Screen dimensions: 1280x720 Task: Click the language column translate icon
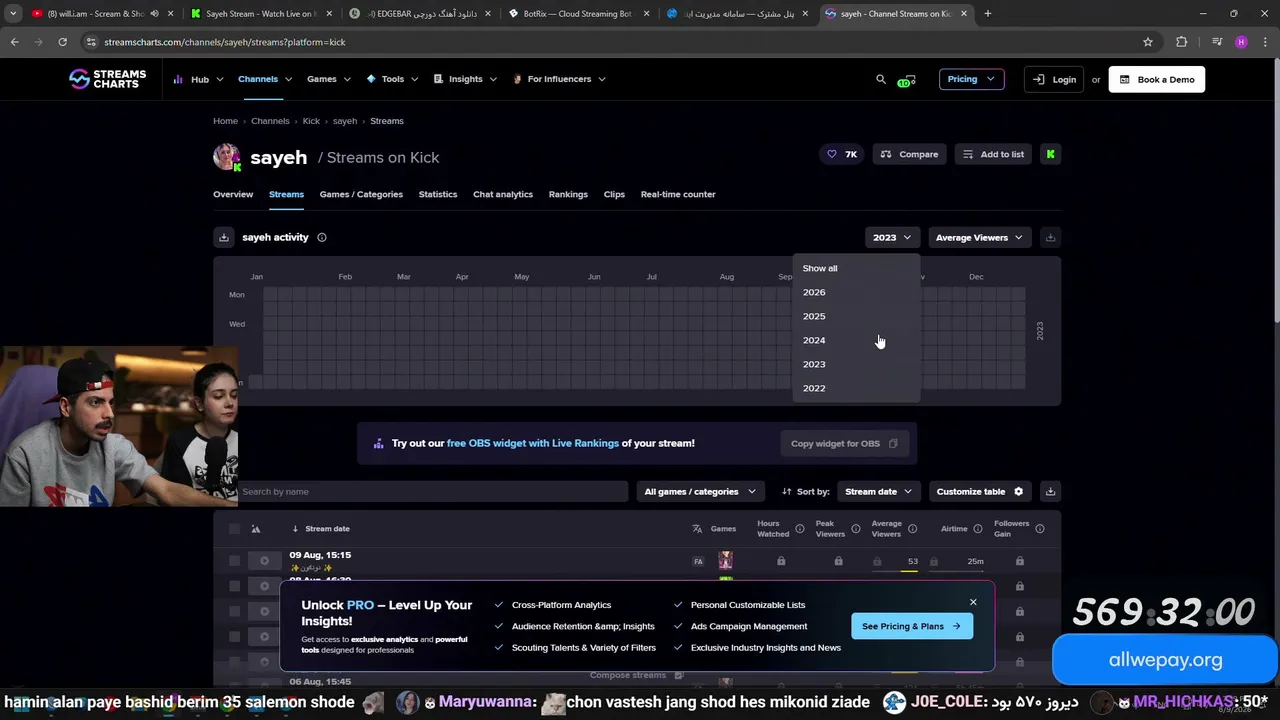[x=697, y=529]
